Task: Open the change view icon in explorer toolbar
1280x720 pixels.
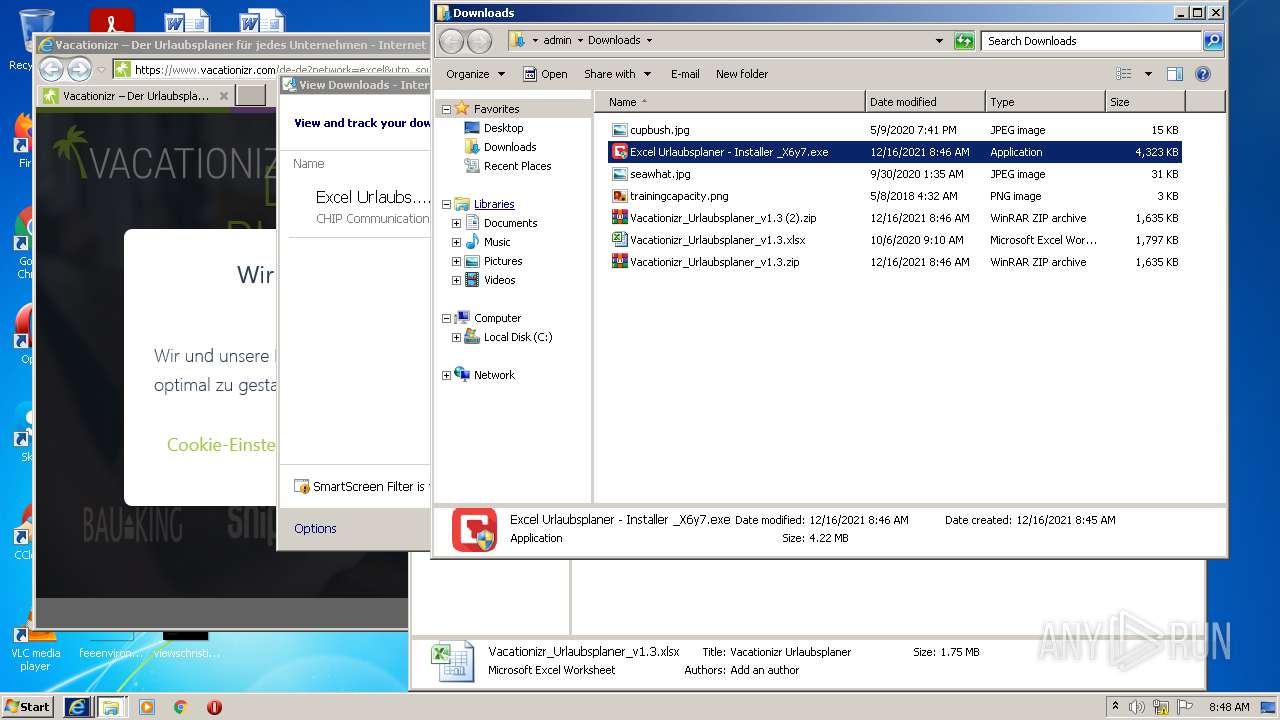Action: coord(1124,74)
